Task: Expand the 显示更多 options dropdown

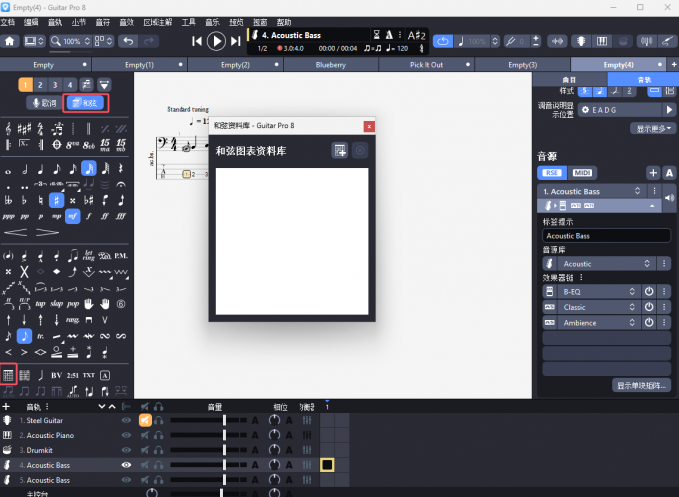Action: click(x=654, y=128)
